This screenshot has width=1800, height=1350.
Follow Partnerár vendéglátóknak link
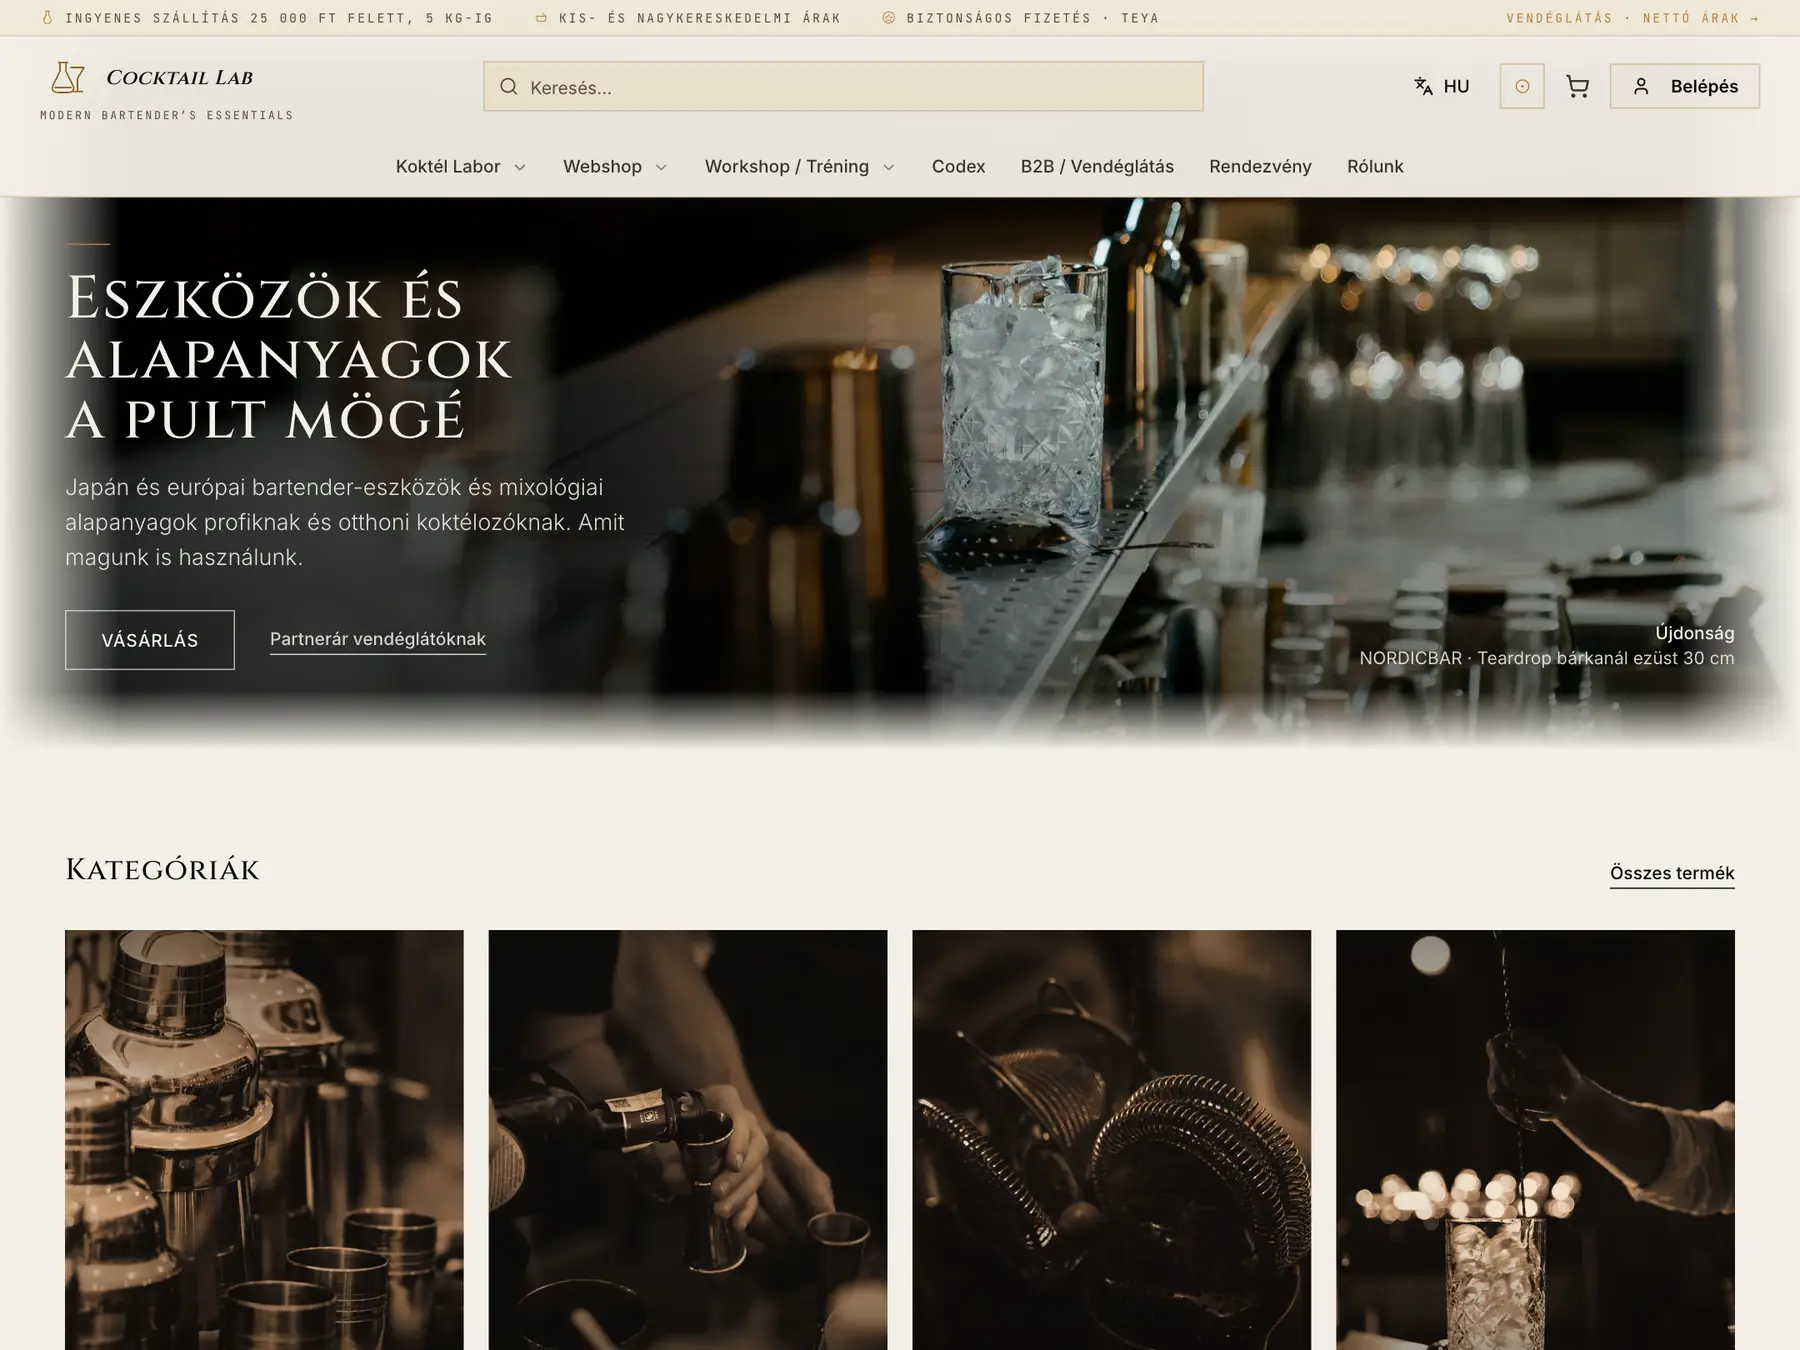pos(378,639)
